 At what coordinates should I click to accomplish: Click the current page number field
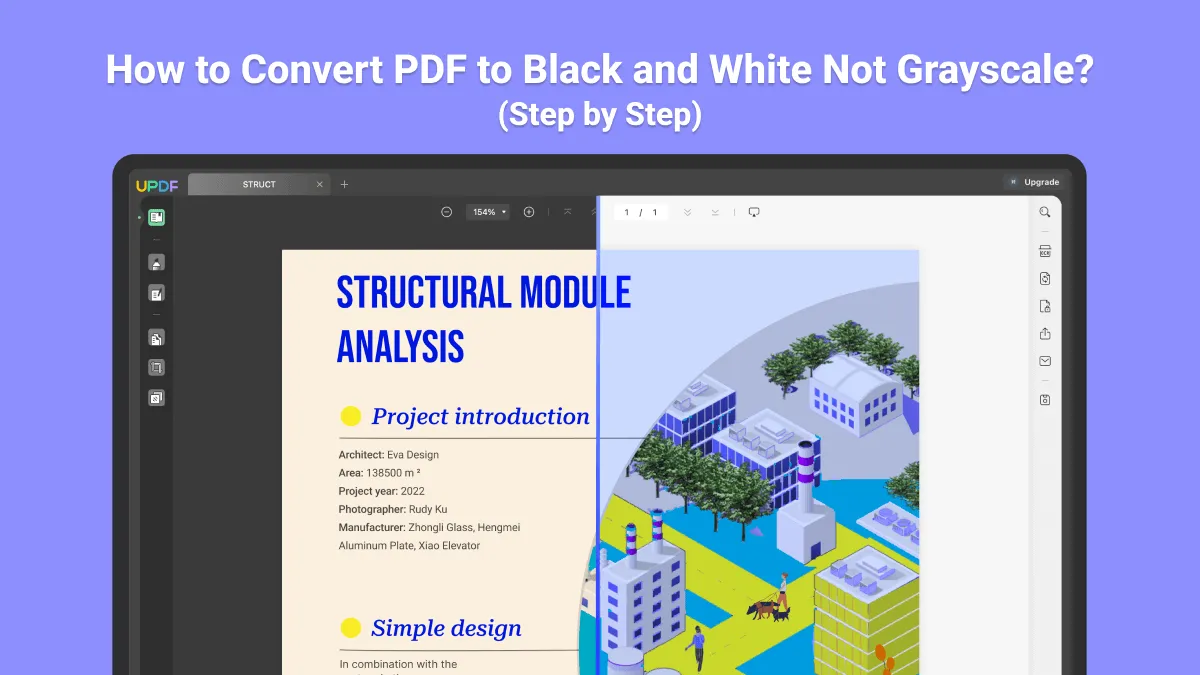(x=627, y=212)
